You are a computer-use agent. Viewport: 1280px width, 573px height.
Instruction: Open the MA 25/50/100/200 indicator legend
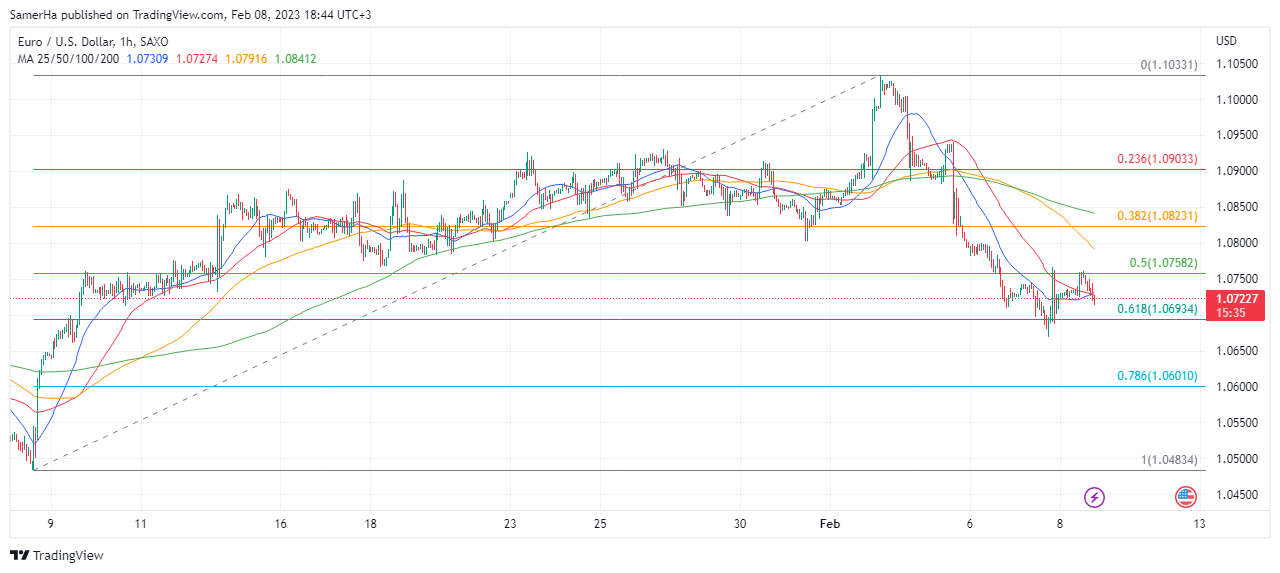68,59
